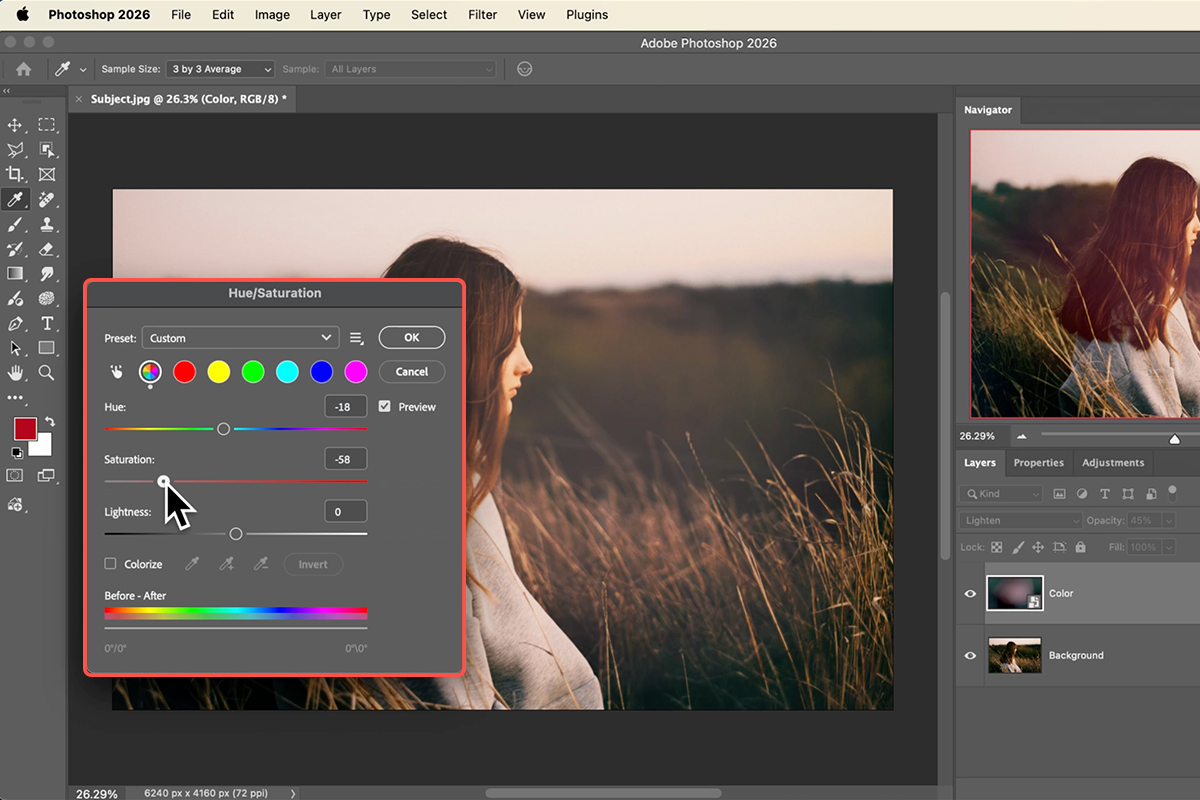Viewport: 1200px width, 800px height.
Task: Open the Preset dropdown showing Custom
Action: pyautogui.click(x=240, y=338)
